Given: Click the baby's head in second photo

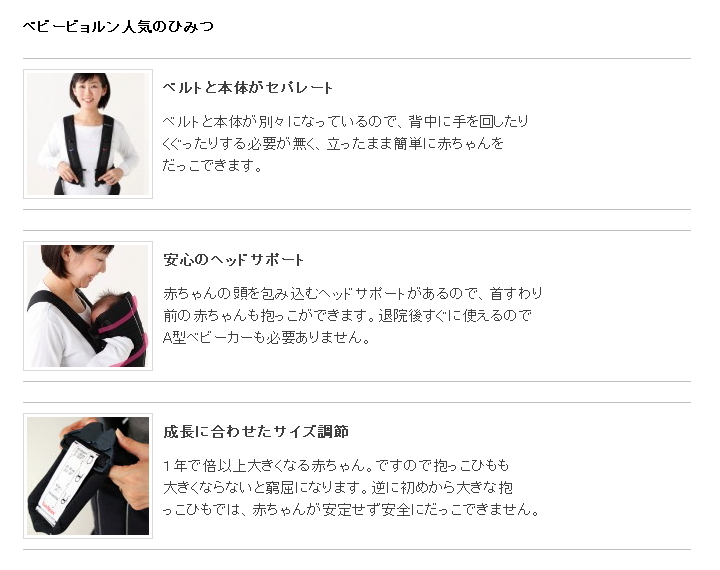Looking at the screenshot, I should coord(107,305).
